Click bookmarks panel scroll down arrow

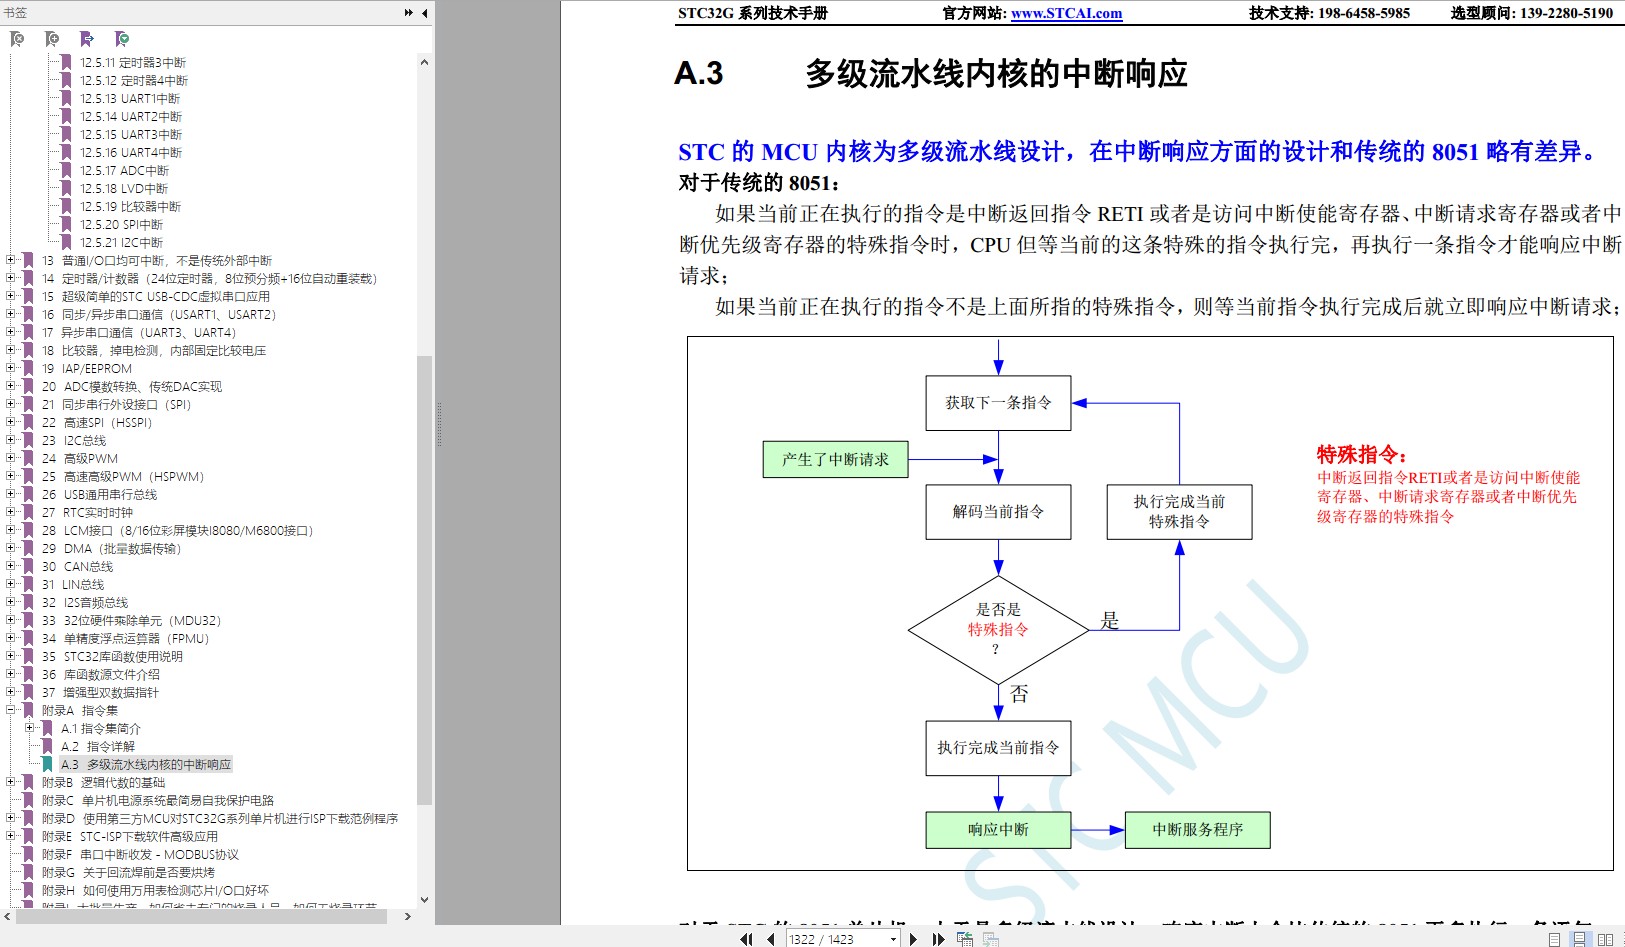(424, 899)
